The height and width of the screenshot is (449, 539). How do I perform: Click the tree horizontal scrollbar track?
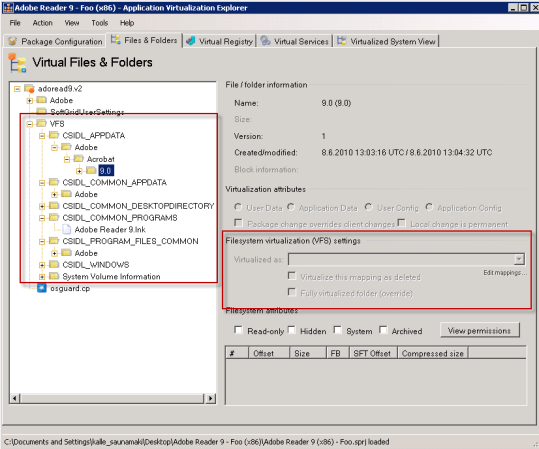pyautogui.click(x=112, y=398)
